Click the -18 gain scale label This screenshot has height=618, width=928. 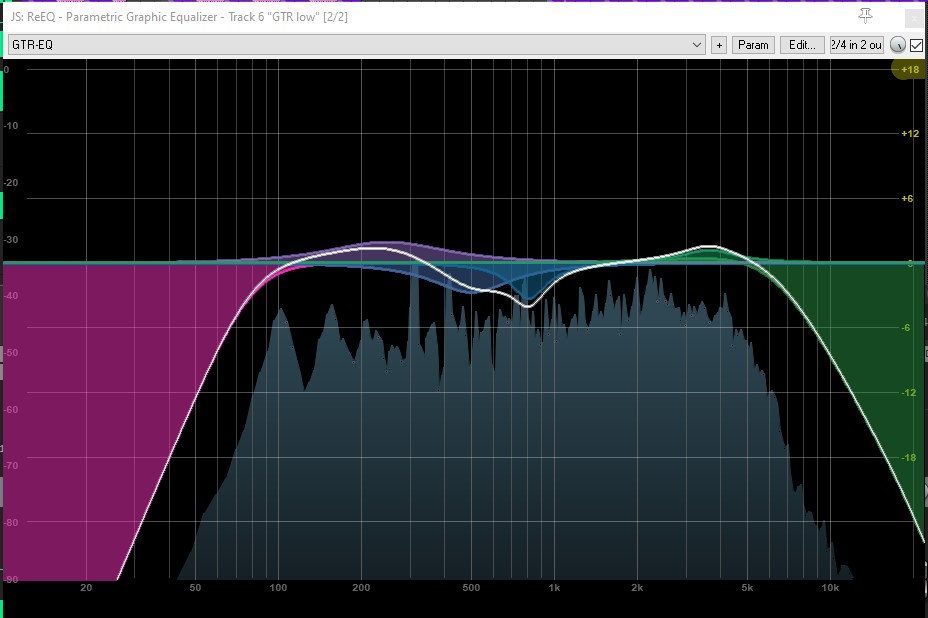908,457
